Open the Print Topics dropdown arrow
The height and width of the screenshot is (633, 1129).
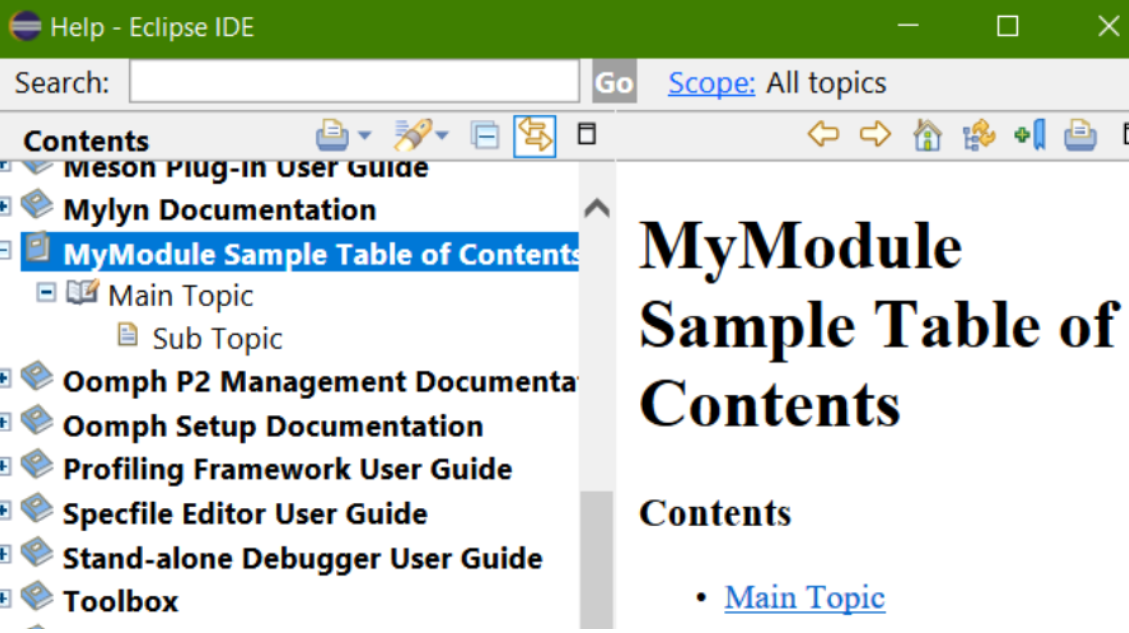pyautogui.click(x=364, y=135)
